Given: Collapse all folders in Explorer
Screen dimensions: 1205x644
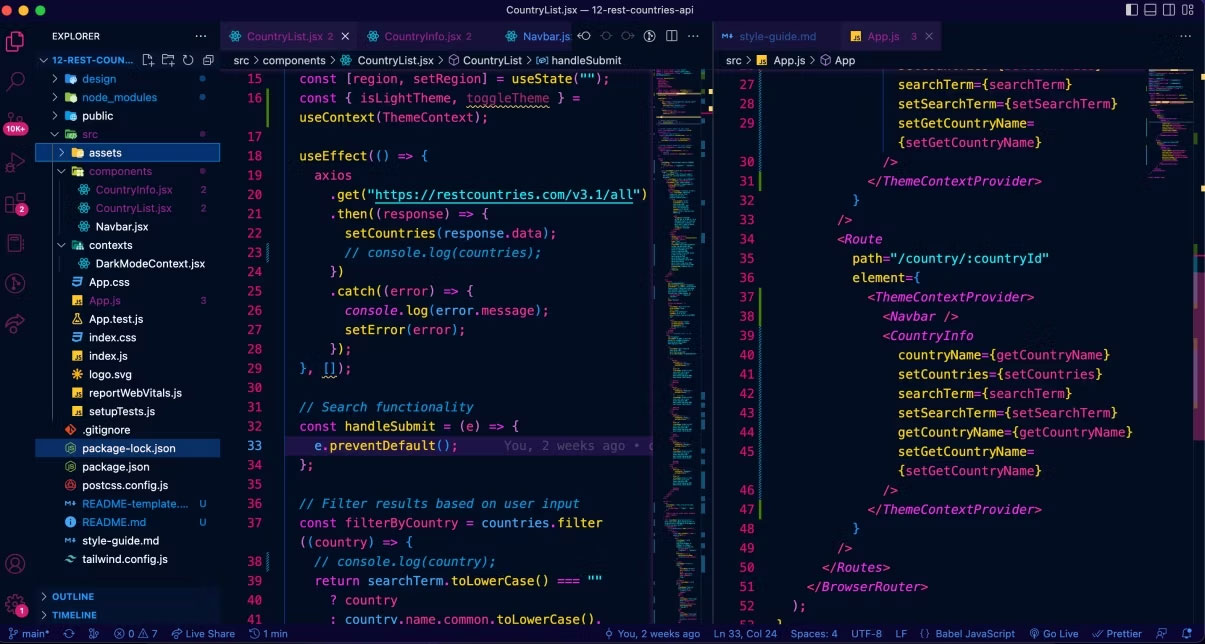Looking at the screenshot, I should (207, 60).
